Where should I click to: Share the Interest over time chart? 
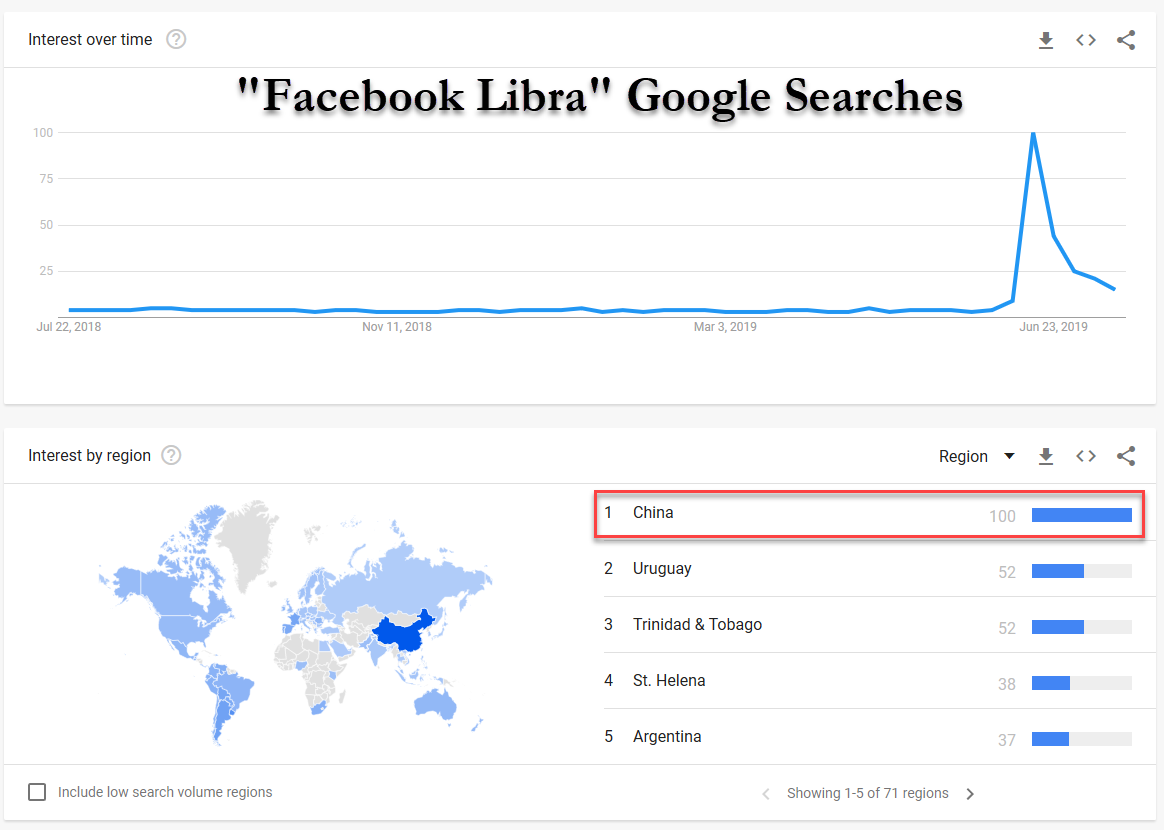pos(1125,40)
